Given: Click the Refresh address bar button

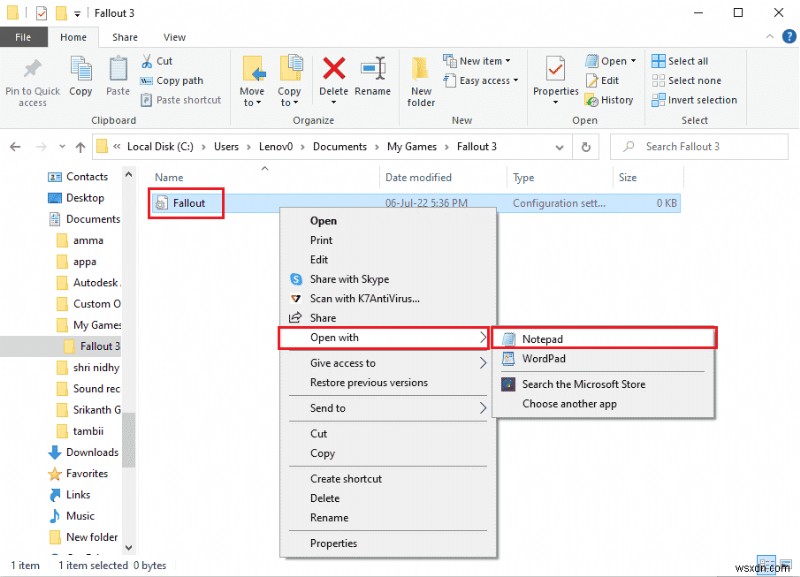Looking at the screenshot, I should point(586,147).
